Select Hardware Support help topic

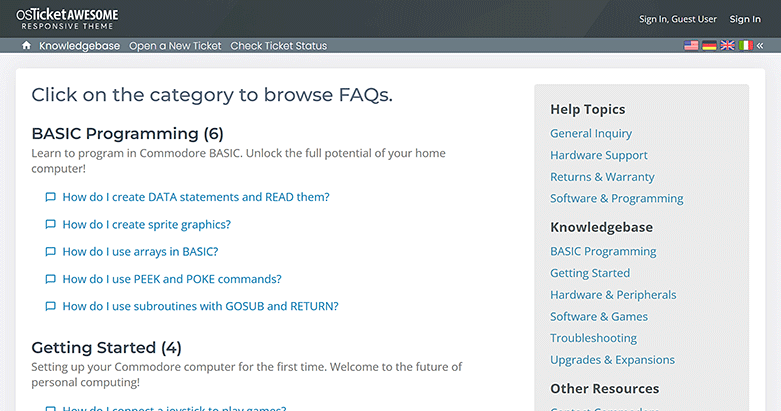pyautogui.click(x=599, y=155)
